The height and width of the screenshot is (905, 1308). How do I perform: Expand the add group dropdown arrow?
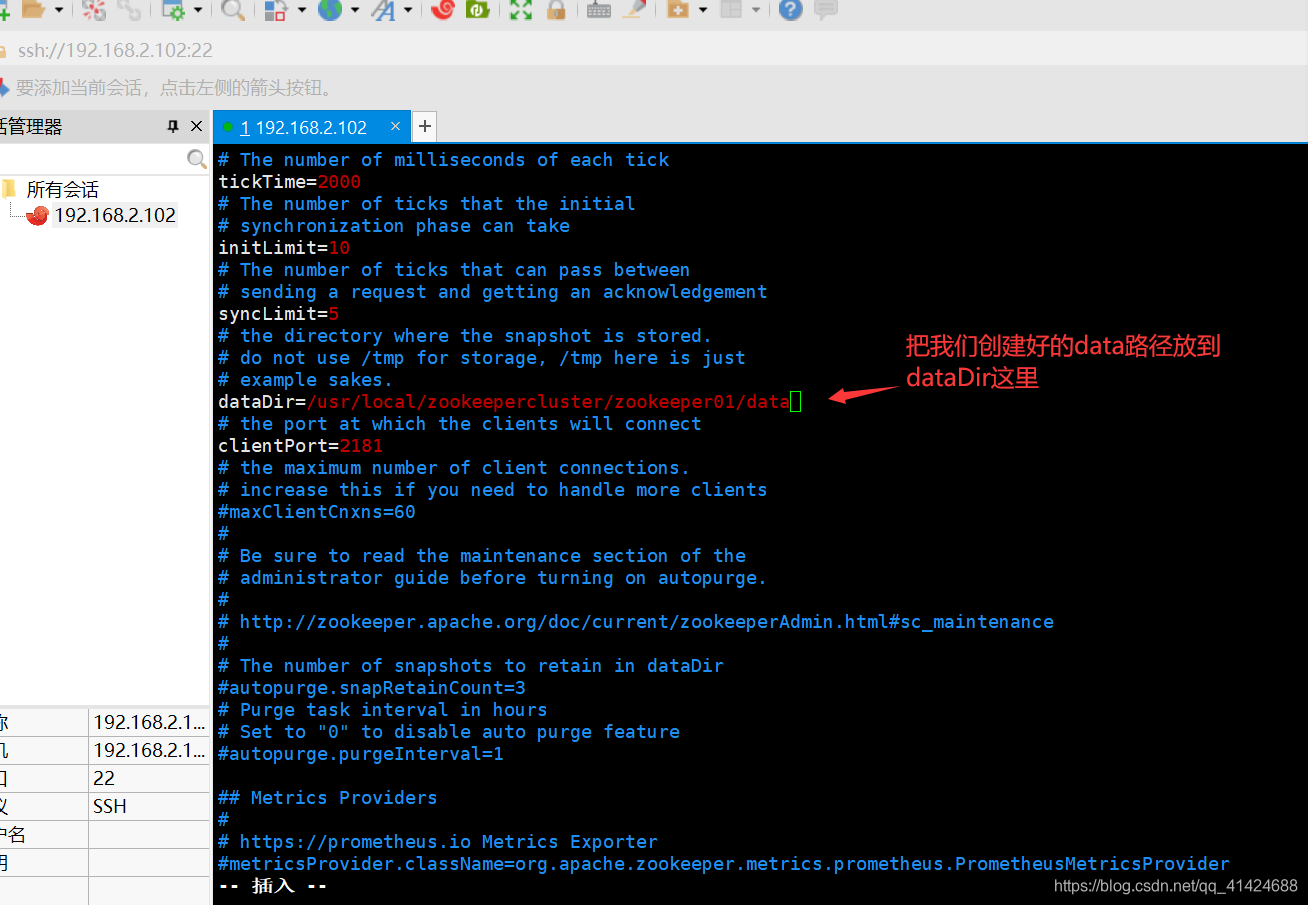point(703,10)
